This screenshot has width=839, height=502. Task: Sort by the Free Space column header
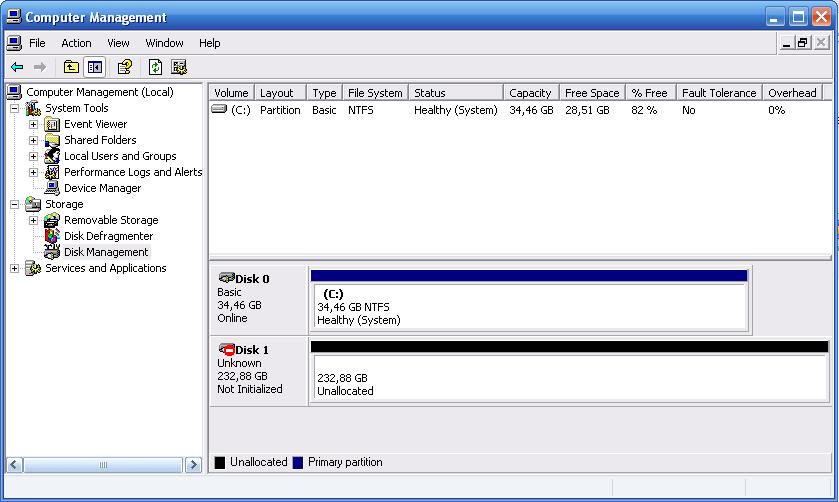592,93
